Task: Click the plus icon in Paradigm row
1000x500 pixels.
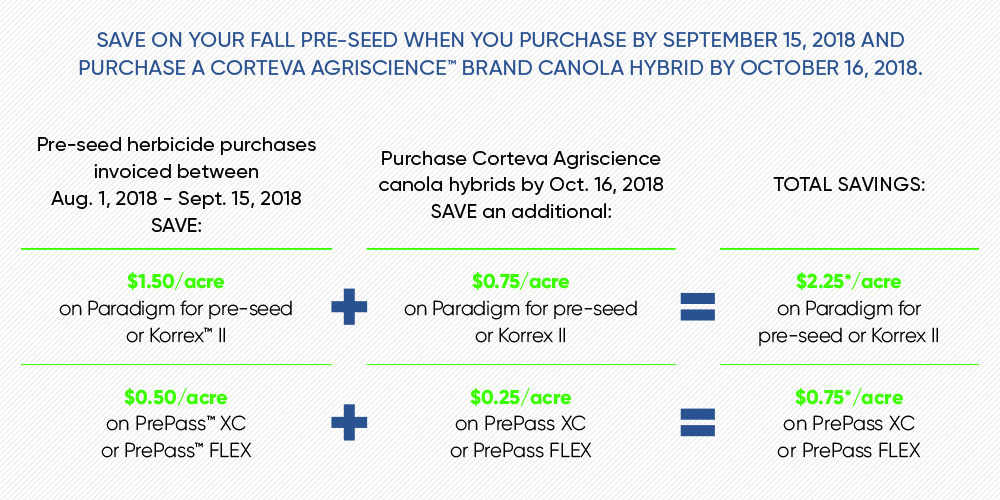Action: tap(349, 307)
